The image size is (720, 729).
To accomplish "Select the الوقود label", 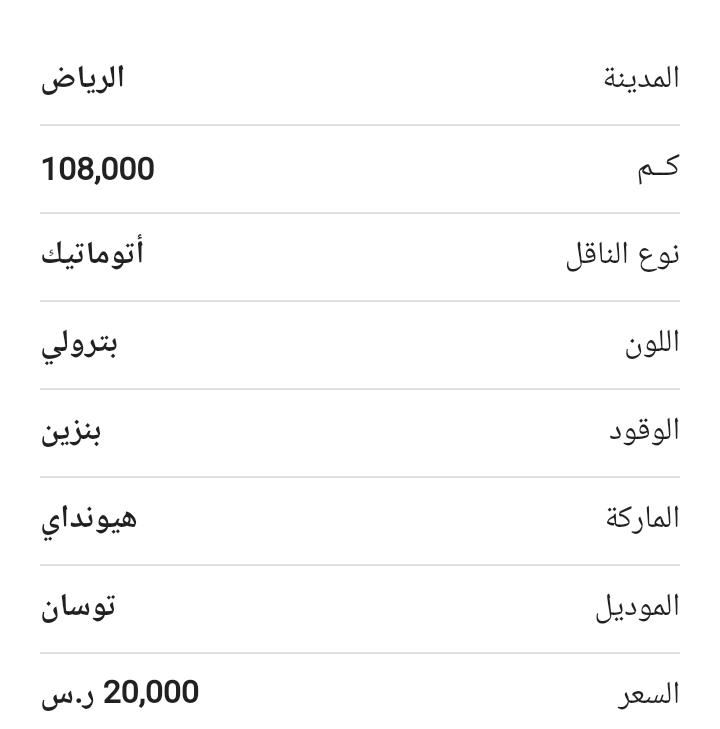I will [x=644, y=431].
